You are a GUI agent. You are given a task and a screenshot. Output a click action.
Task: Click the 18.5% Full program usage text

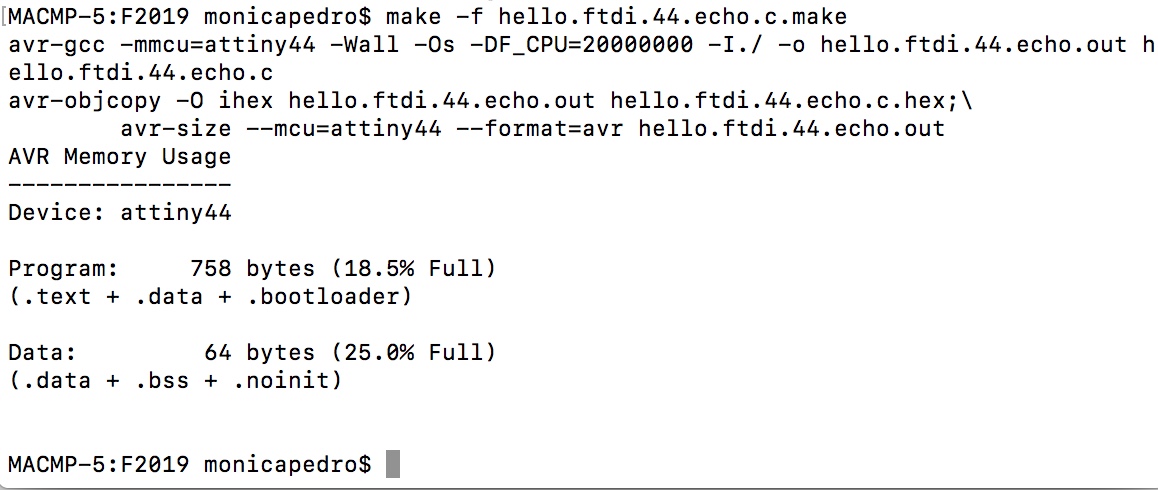[x=415, y=268]
